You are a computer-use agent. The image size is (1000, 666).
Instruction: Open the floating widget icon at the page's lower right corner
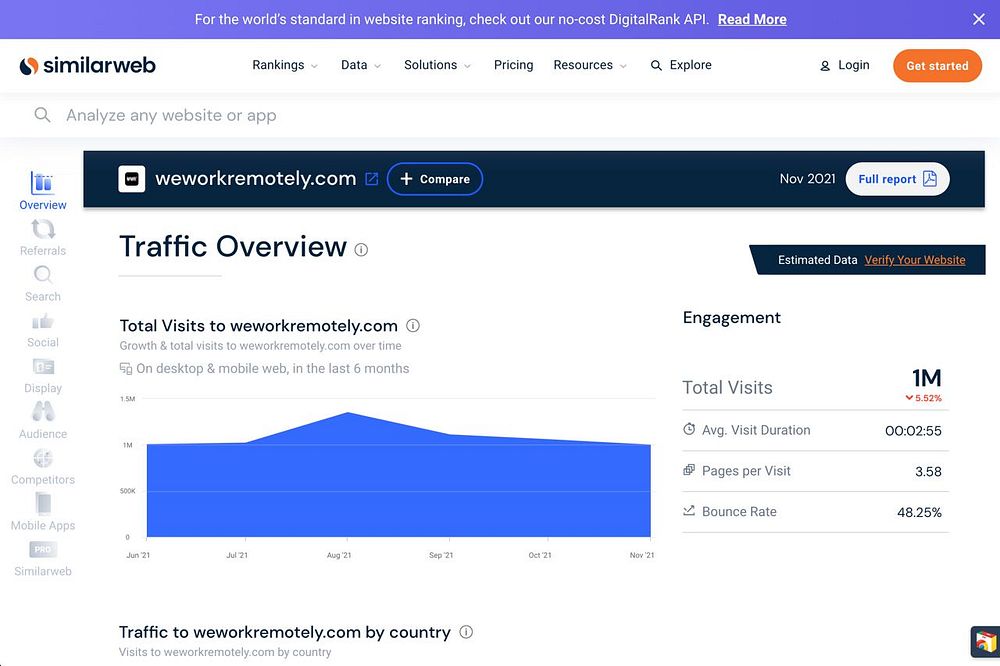coord(985,641)
